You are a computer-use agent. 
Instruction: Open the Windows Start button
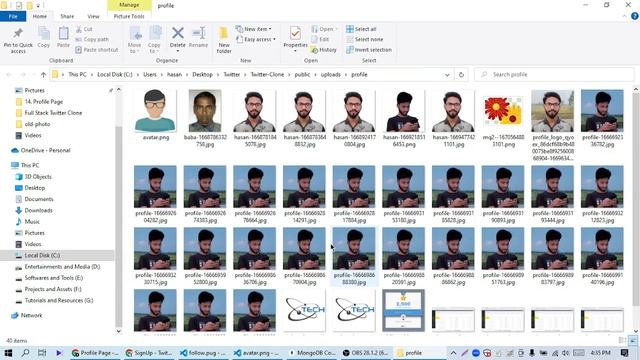pos(8,353)
